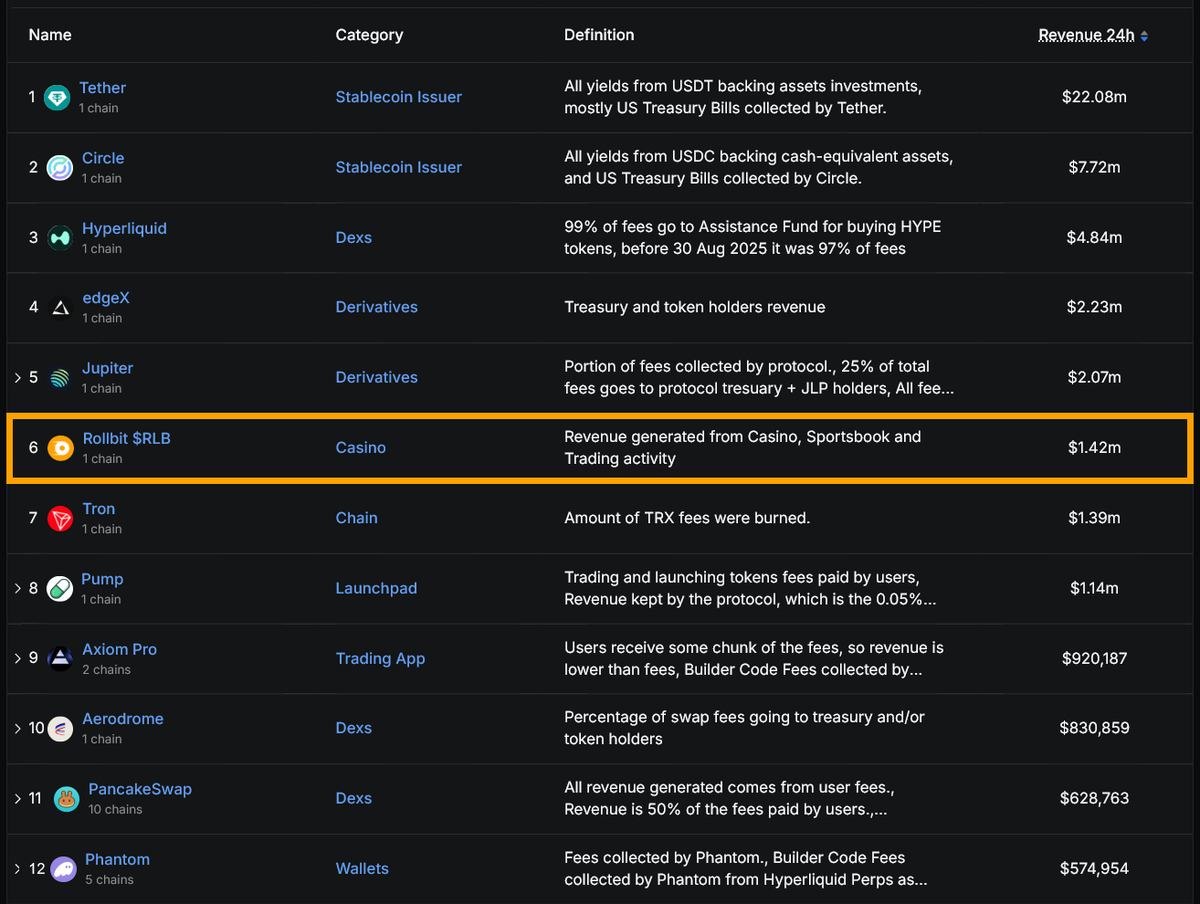
Task: Click Rollbit revenue value $1.42m
Action: 1094,447
